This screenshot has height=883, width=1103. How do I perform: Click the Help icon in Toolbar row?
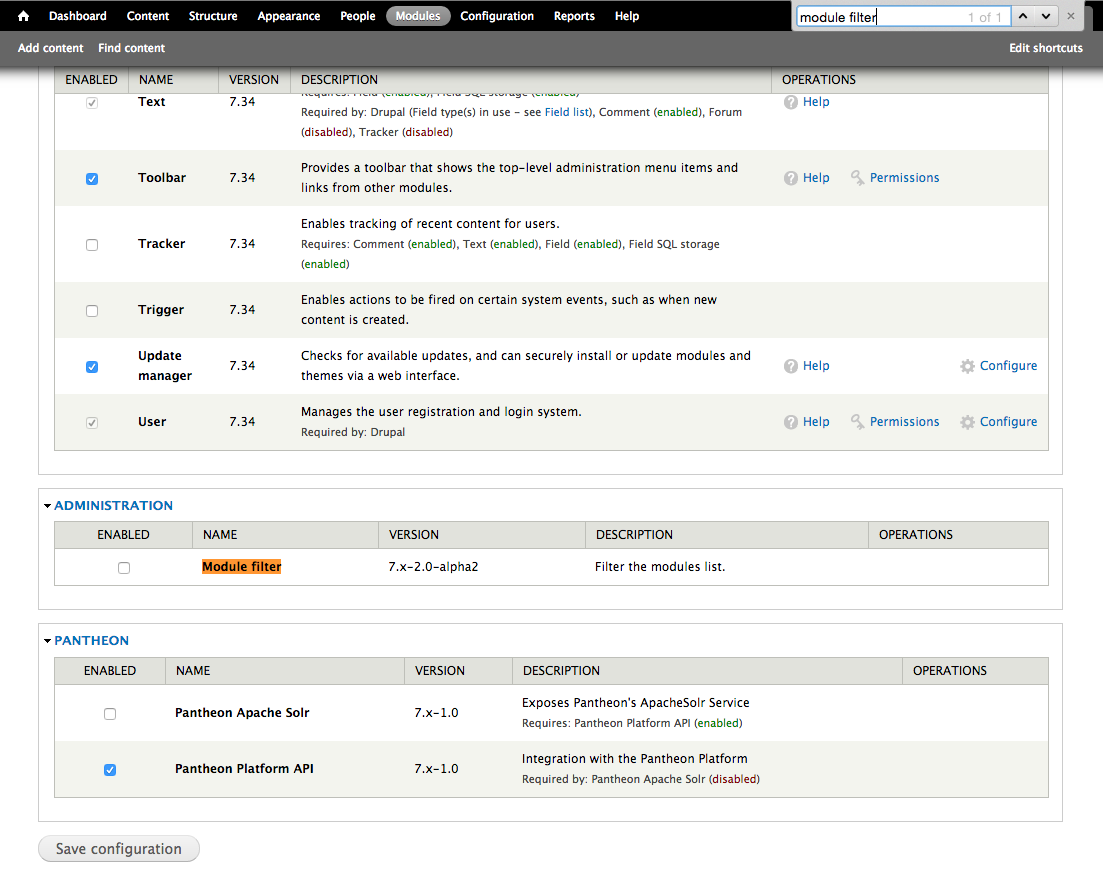791,178
